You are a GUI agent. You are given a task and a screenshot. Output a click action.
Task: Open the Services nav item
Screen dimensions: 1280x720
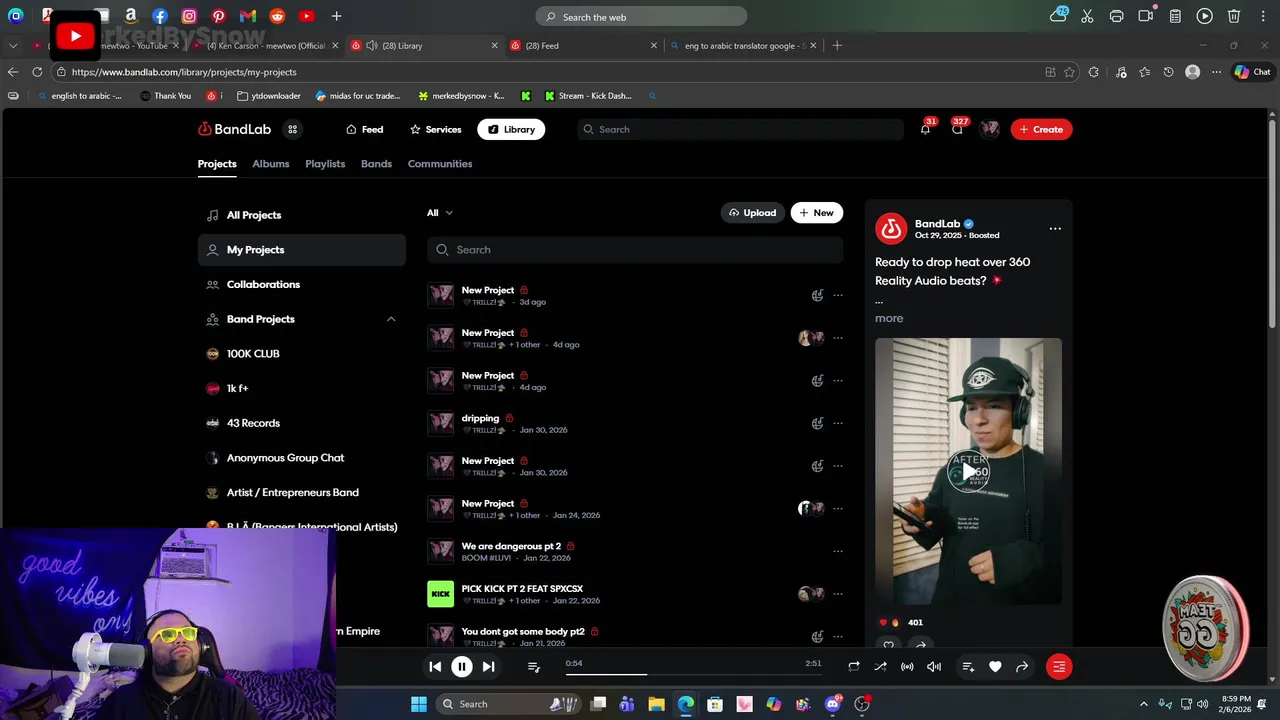435,129
